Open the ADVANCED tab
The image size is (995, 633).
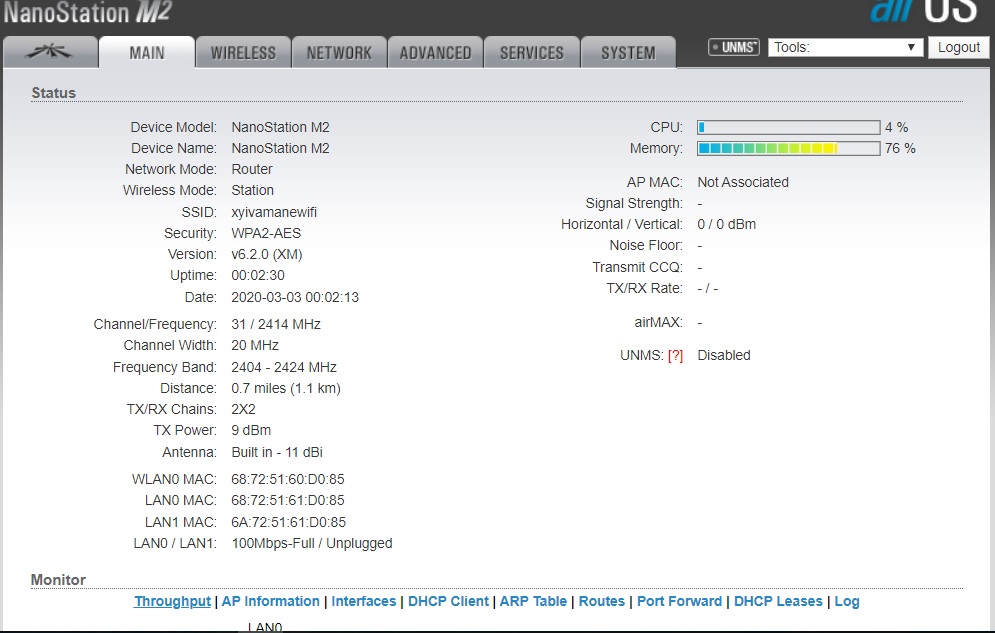point(435,52)
